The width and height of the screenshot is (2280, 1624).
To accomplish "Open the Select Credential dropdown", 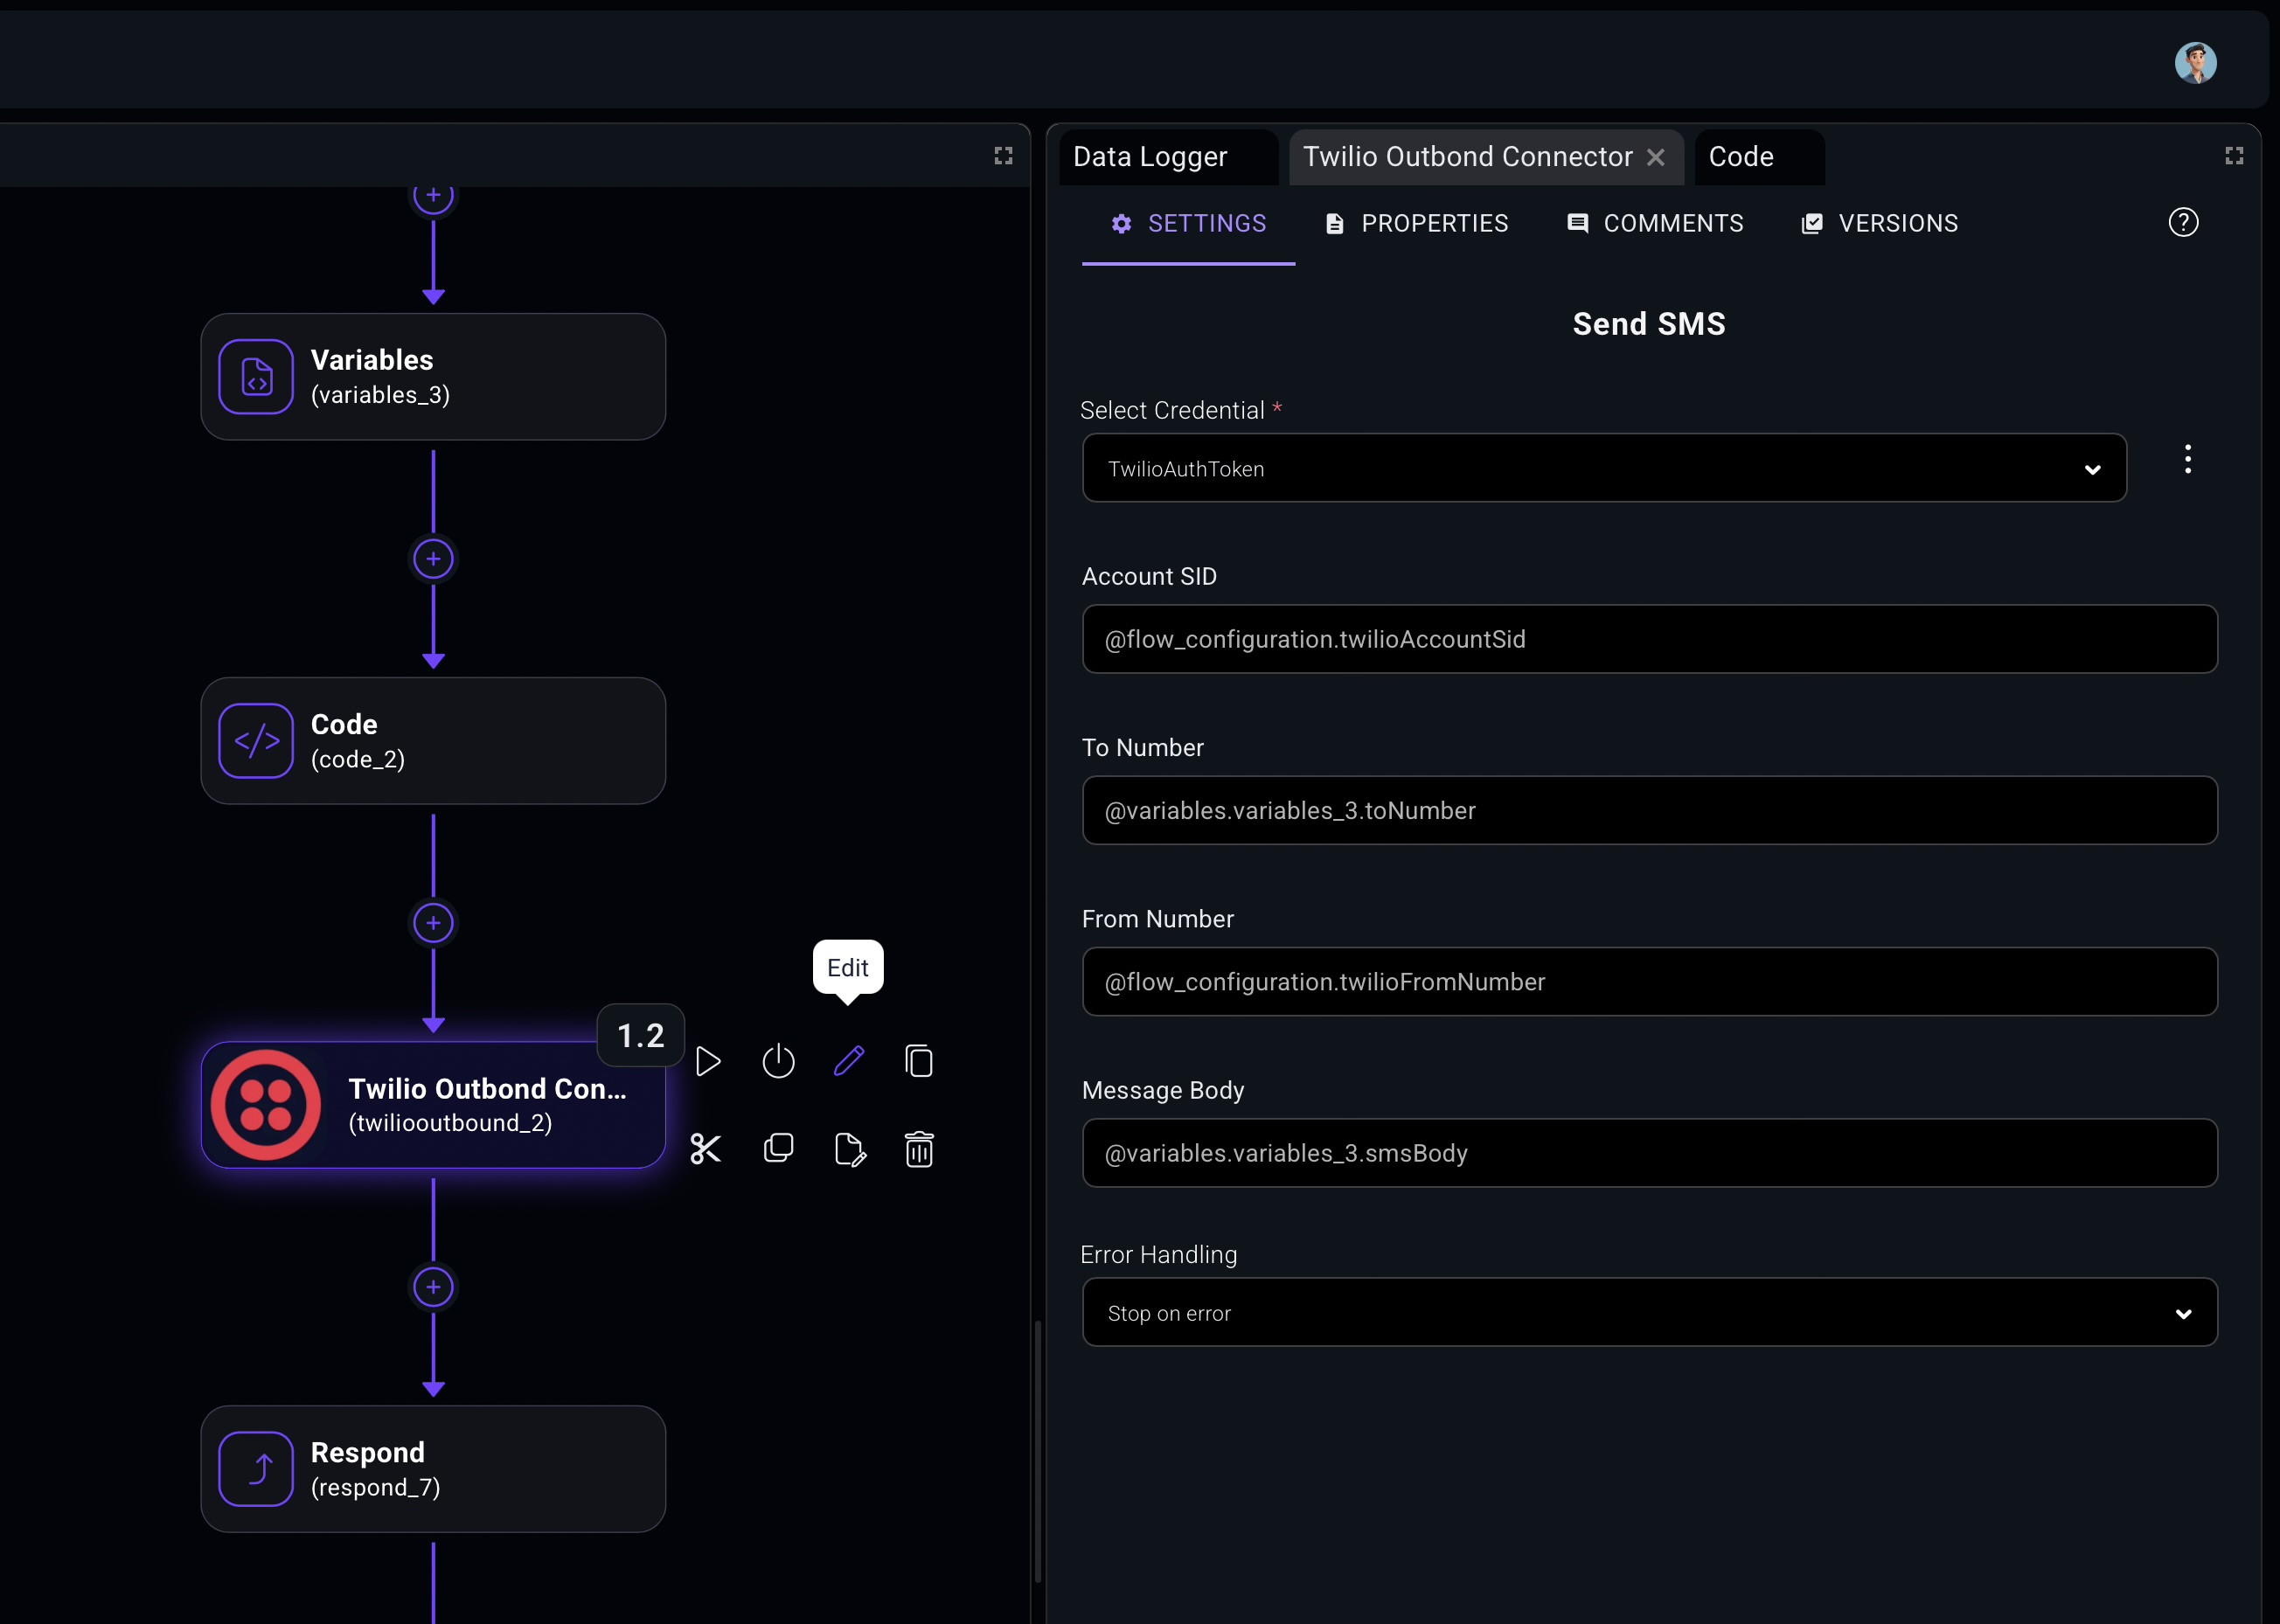I will [x=1604, y=468].
